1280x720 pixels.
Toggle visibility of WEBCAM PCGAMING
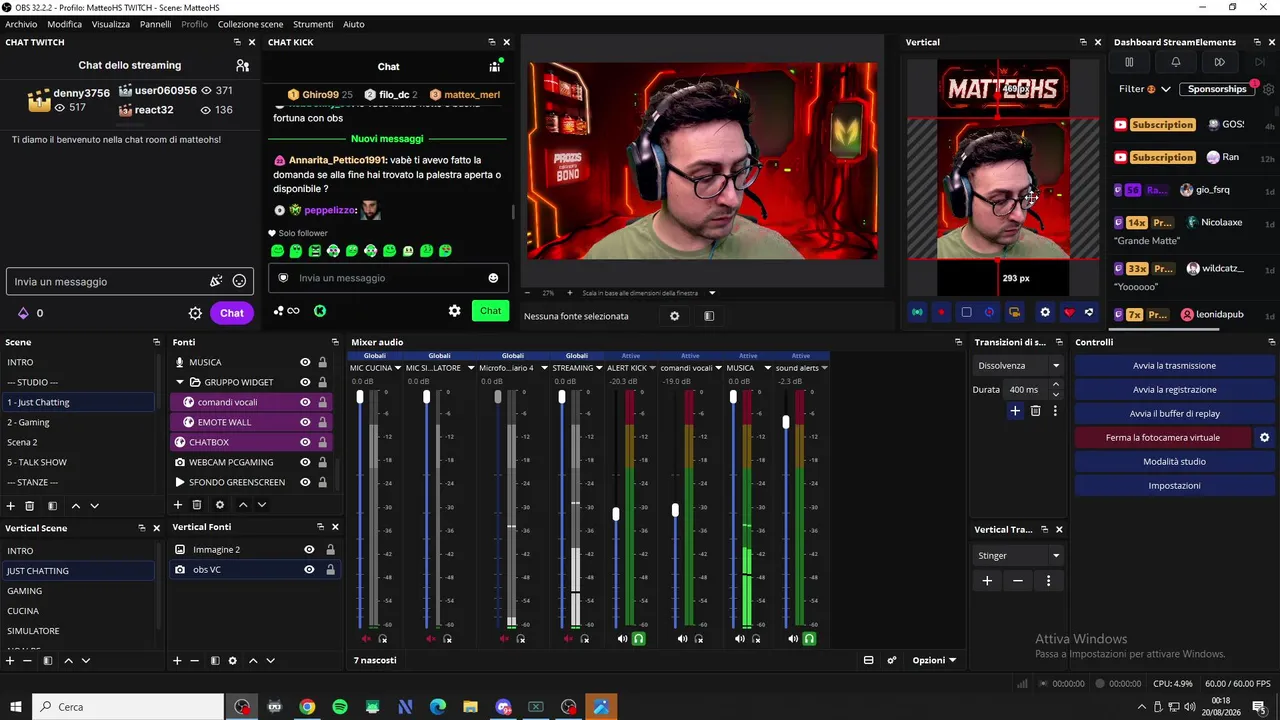click(305, 462)
